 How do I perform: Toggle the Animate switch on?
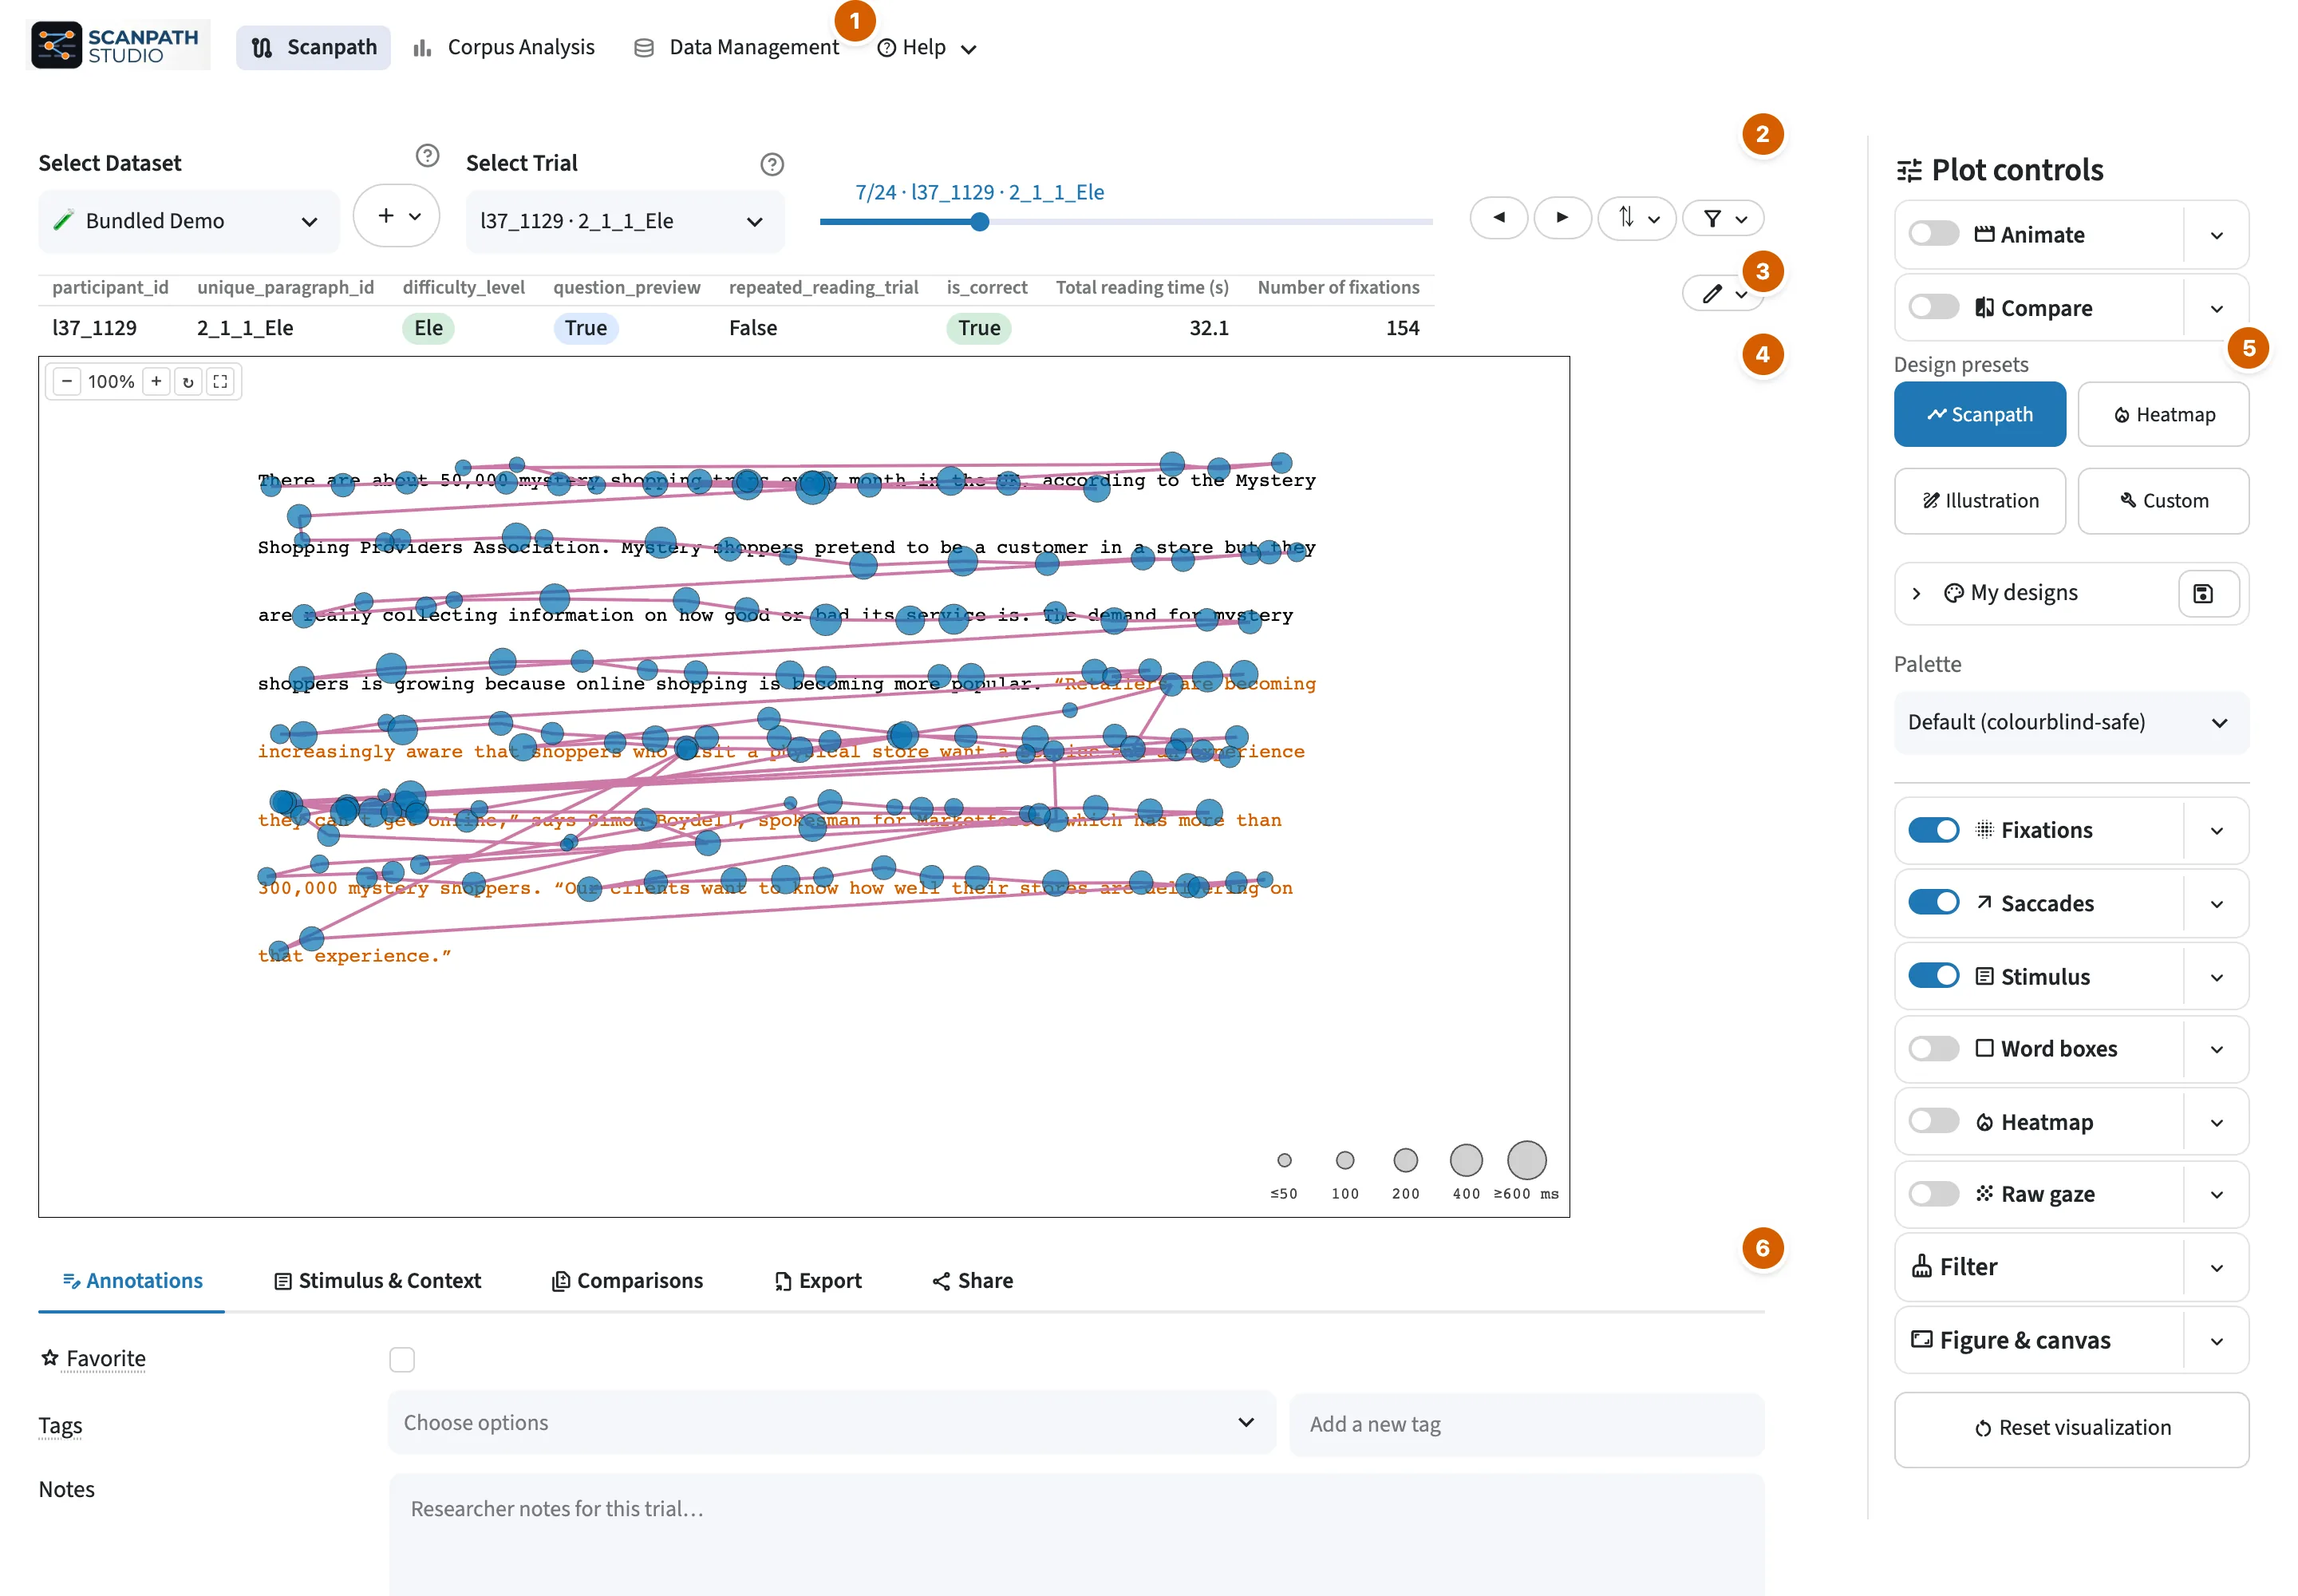(x=1933, y=234)
